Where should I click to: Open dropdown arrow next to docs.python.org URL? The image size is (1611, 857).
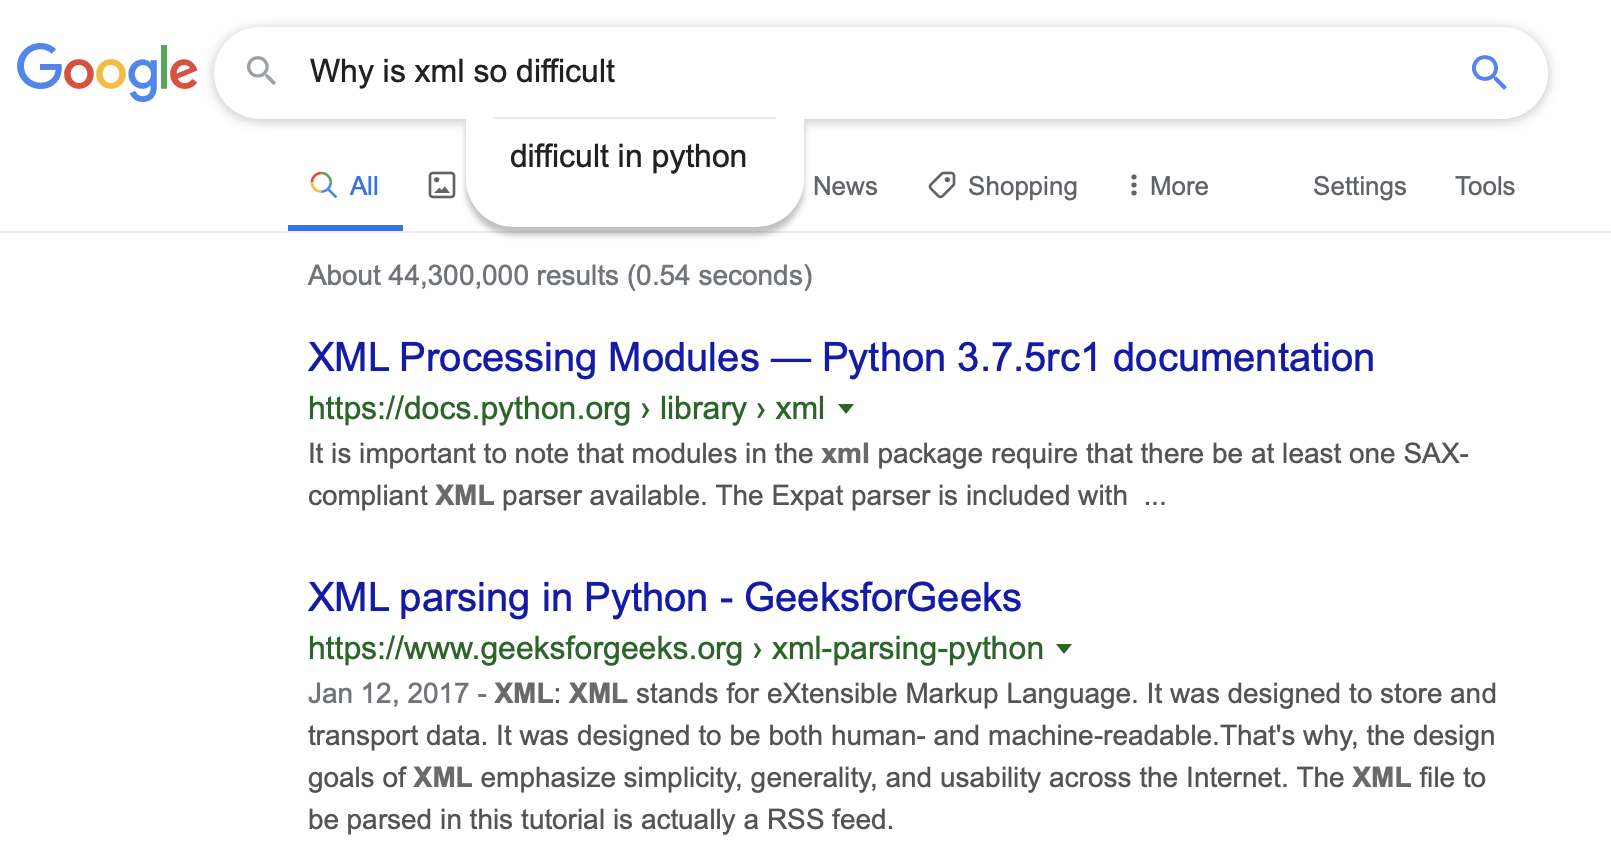[x=846, y=408]
